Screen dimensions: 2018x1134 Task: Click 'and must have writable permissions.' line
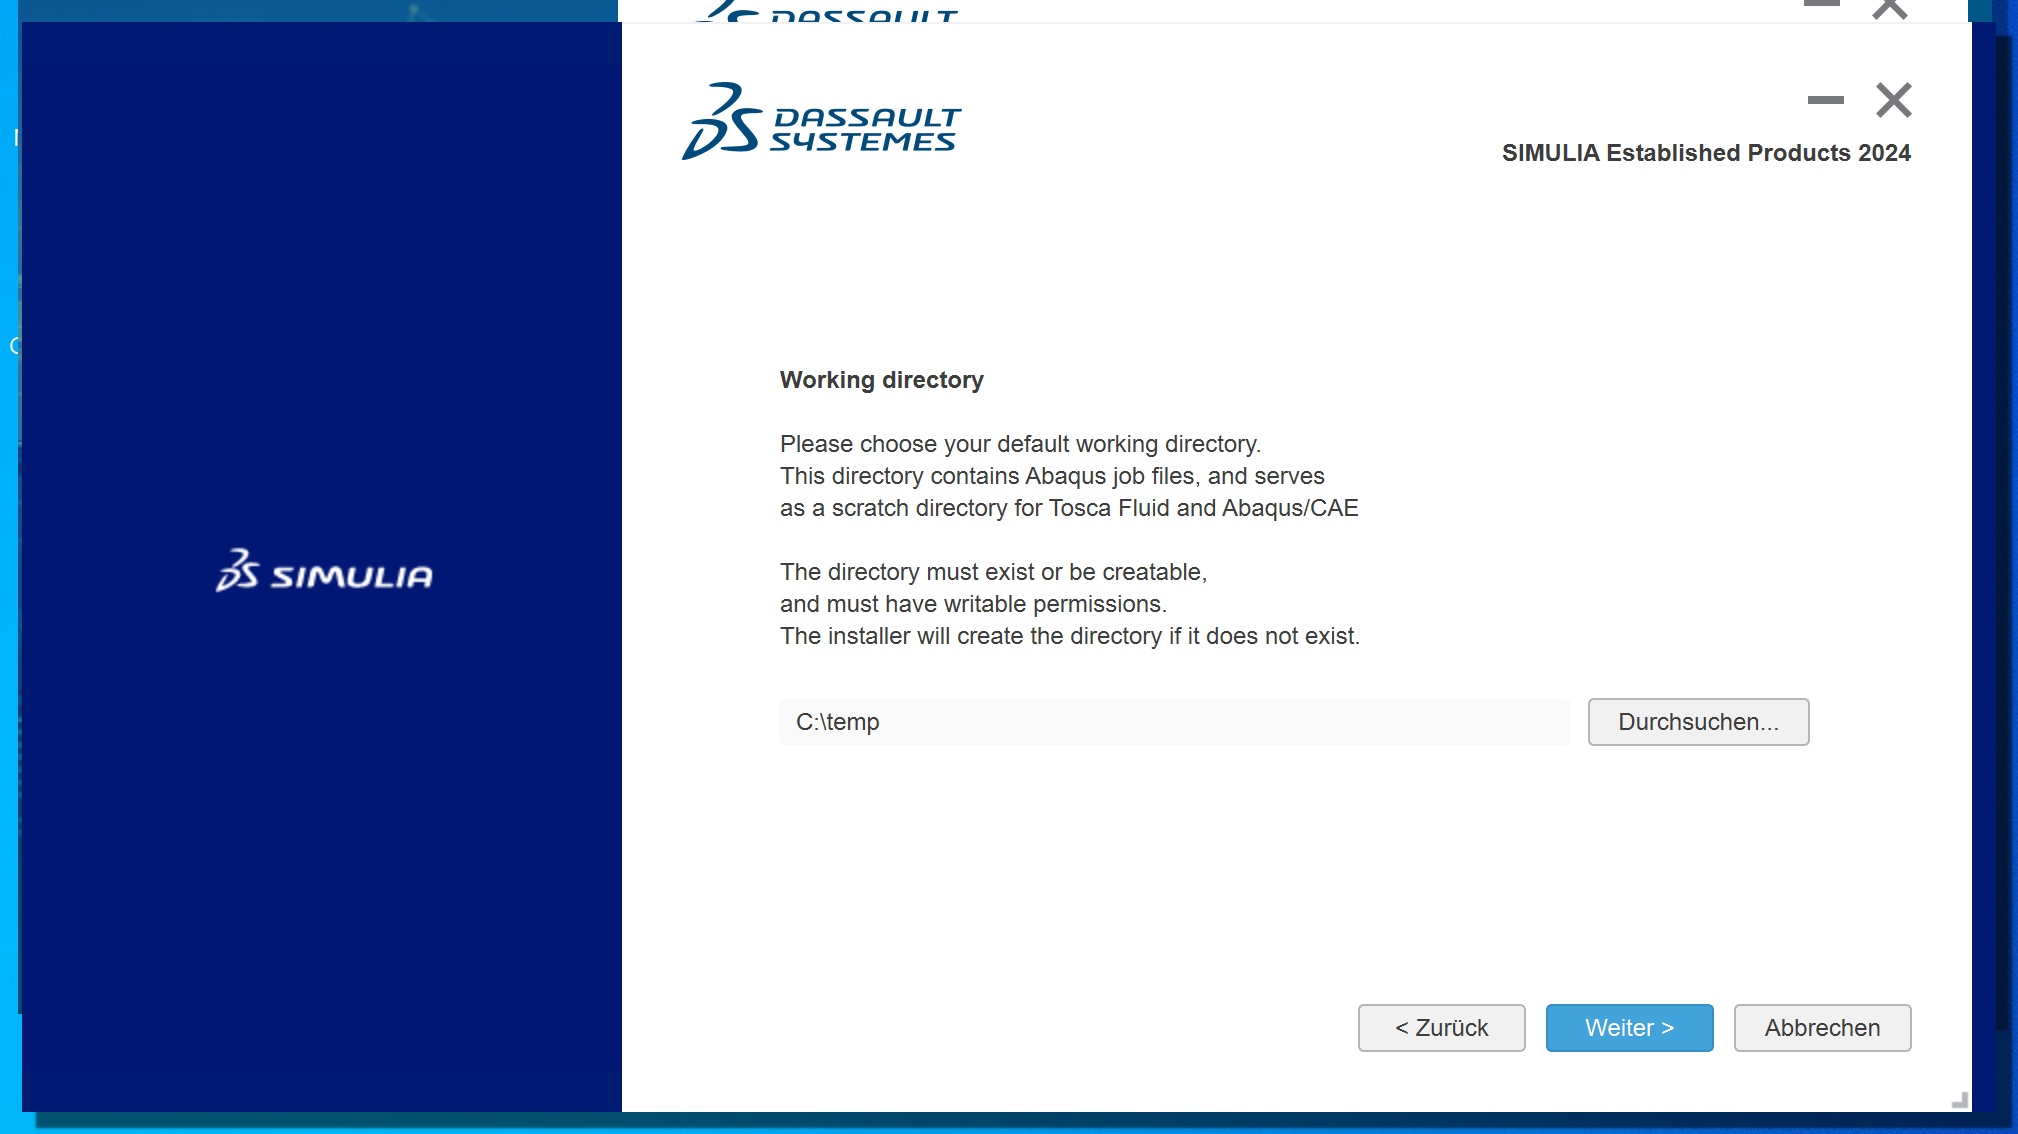(x=973, y=604)
